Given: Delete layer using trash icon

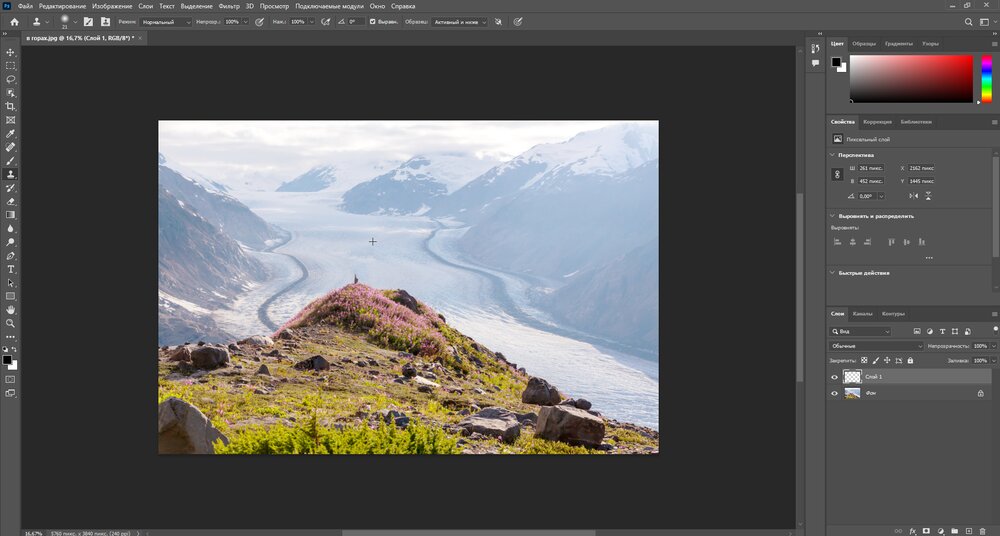Looking at the screenshot, I should pyautogui.click(x=982, y=530).
